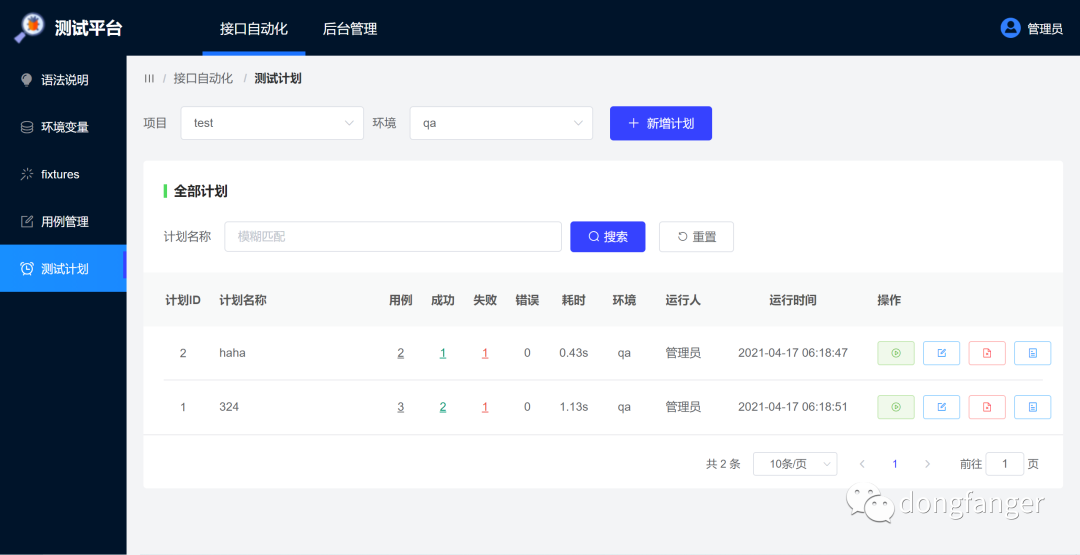Viewport: 1080px width, 555px height.
Task: Click the 测试平台 title text
Action: coord(88,28)
